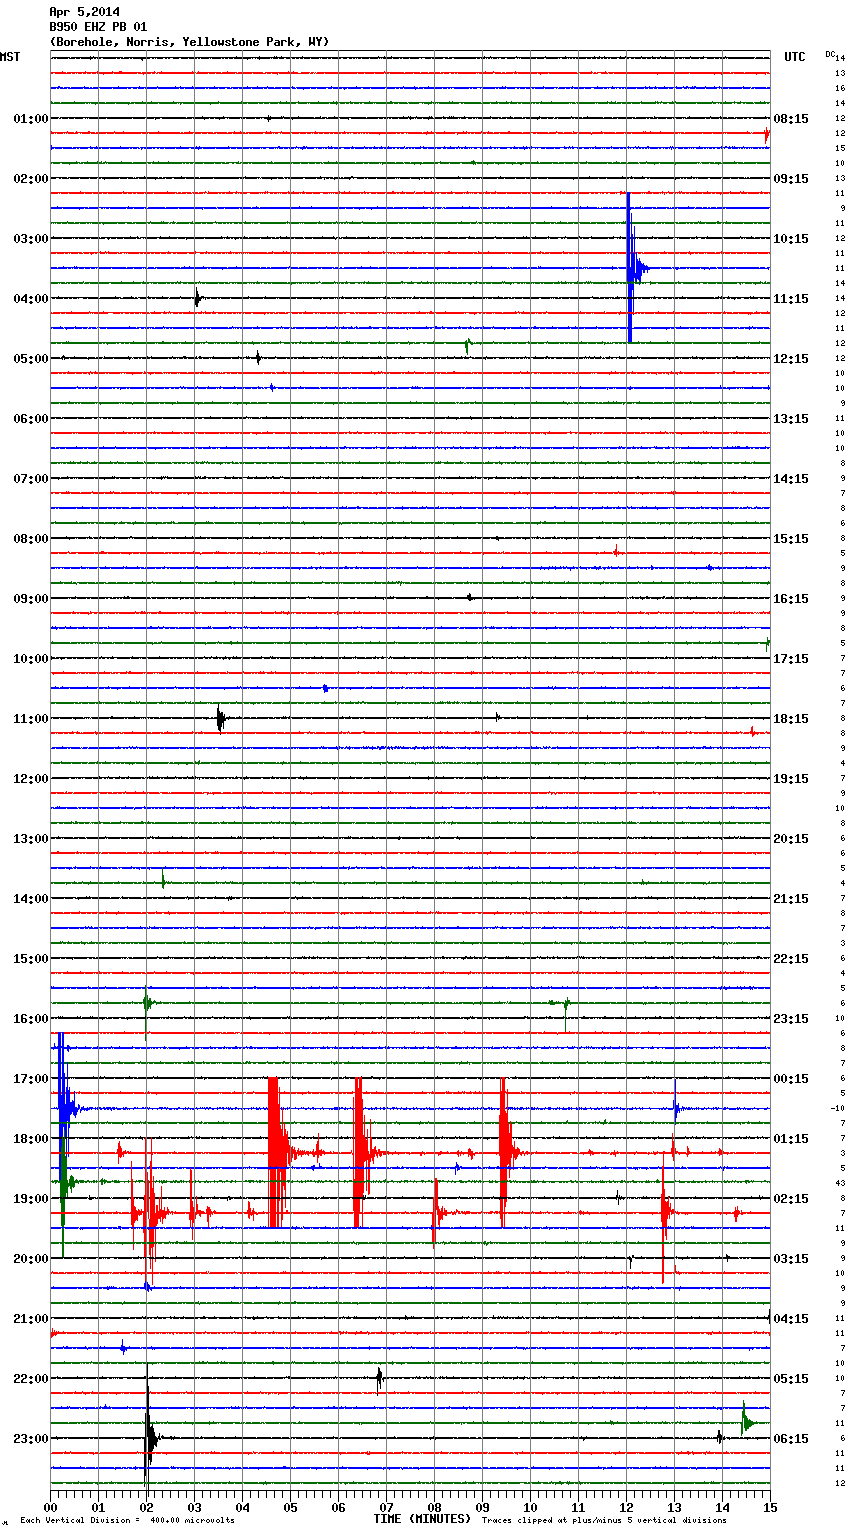Click the "18:15" UTC time label
Screen dimensions: 850x1534
(x=791, y=719)
